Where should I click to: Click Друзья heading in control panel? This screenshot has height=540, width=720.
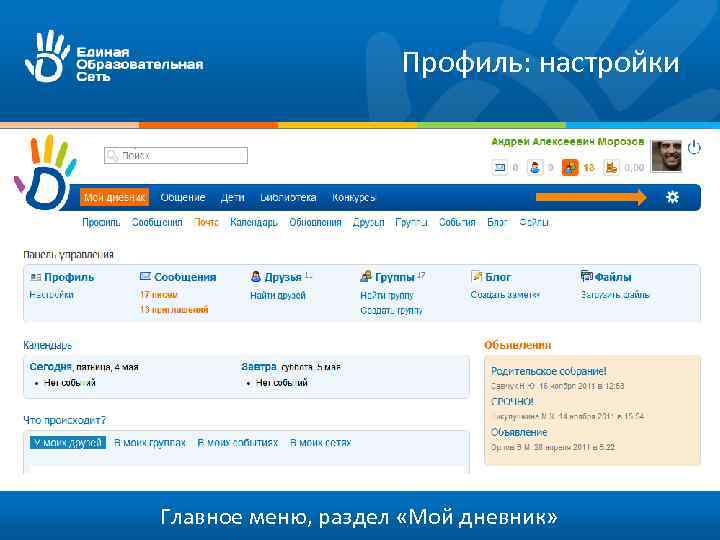coord(282,277)
